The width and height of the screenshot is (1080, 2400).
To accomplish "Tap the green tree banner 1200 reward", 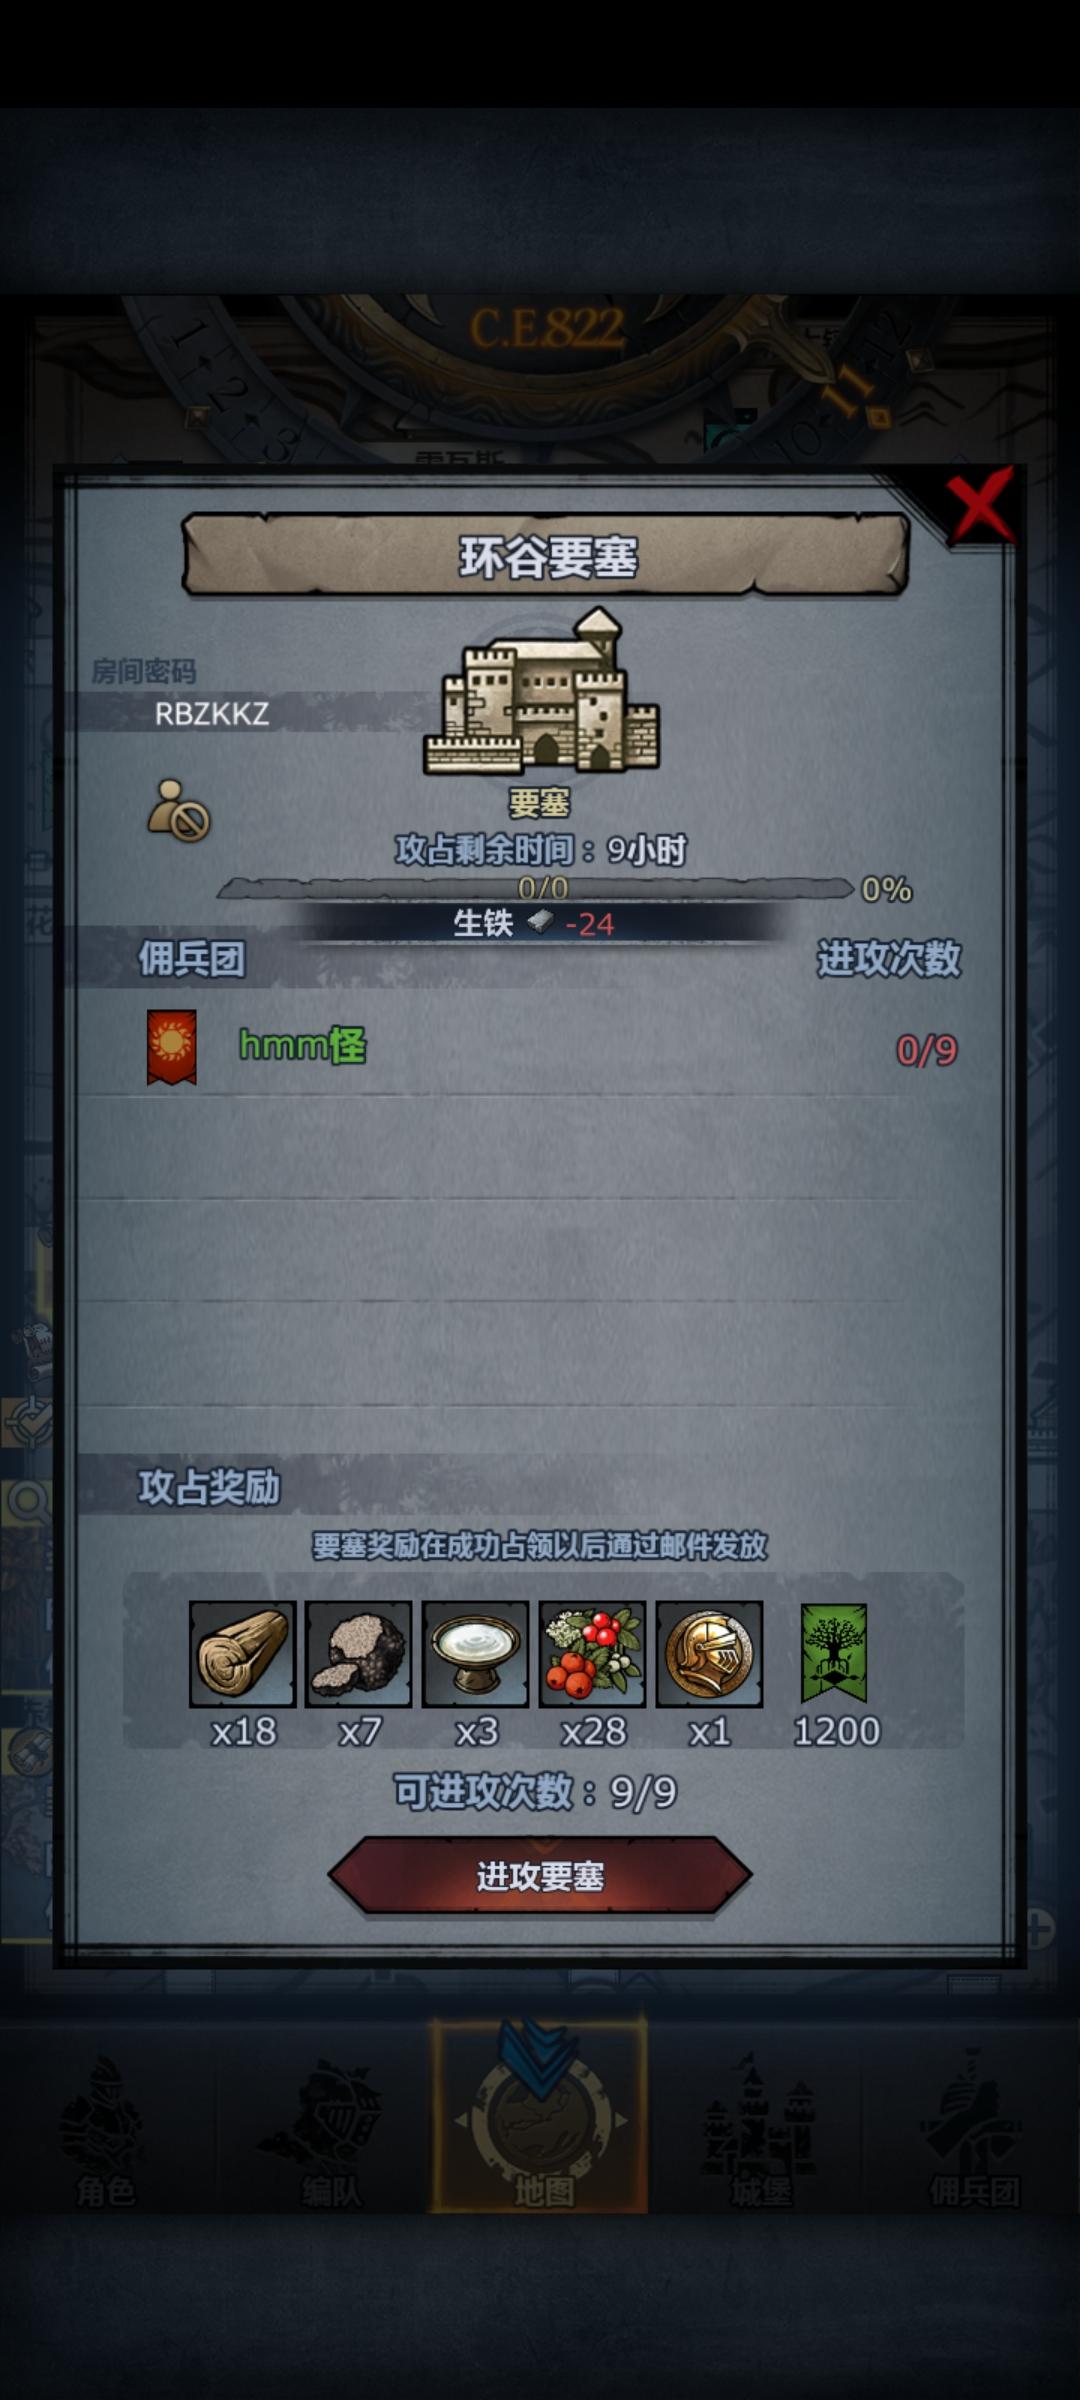I will point(834,1653).
